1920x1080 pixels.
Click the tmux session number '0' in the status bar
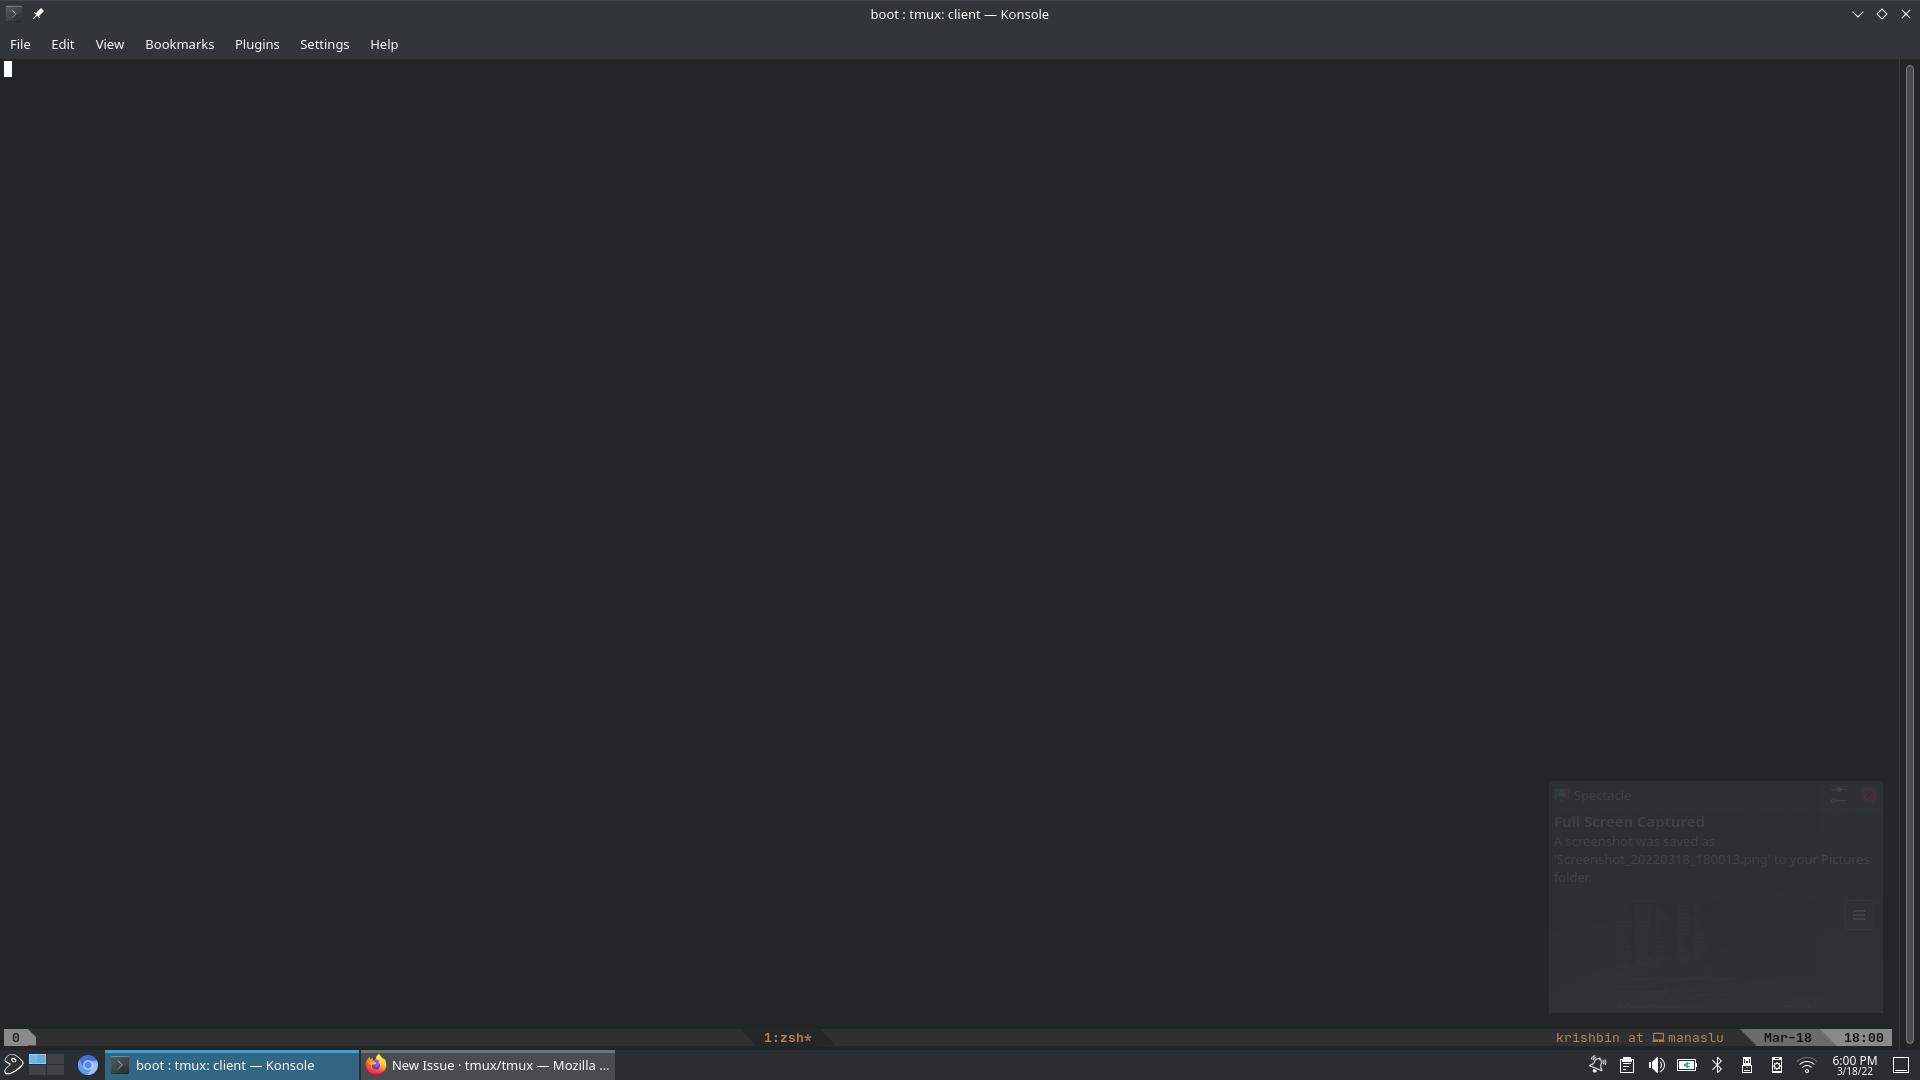[x=16, y=1038]
